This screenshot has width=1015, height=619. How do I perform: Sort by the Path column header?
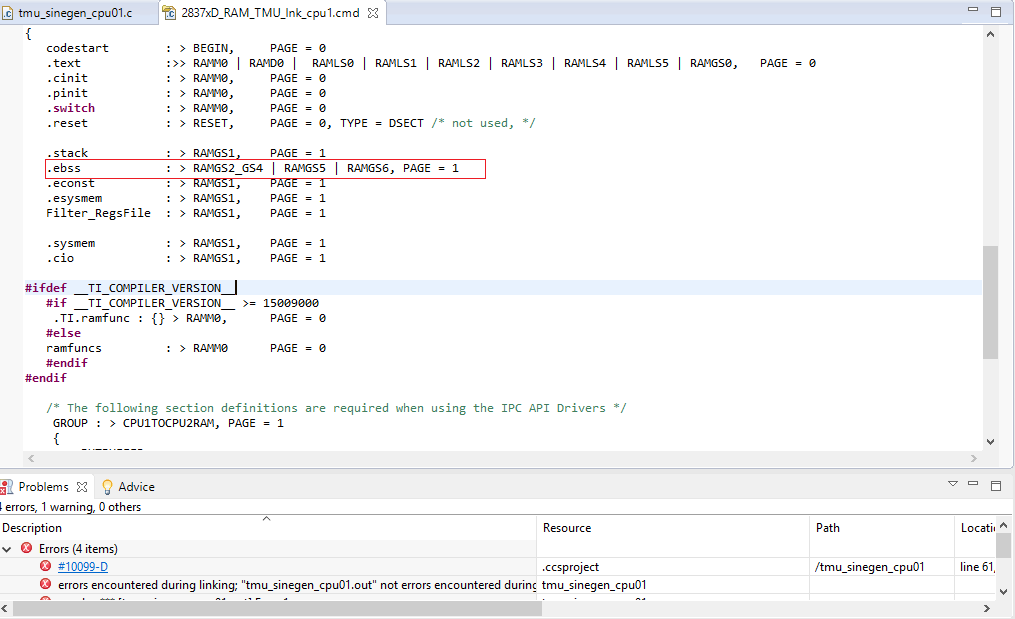coord(882,528)
